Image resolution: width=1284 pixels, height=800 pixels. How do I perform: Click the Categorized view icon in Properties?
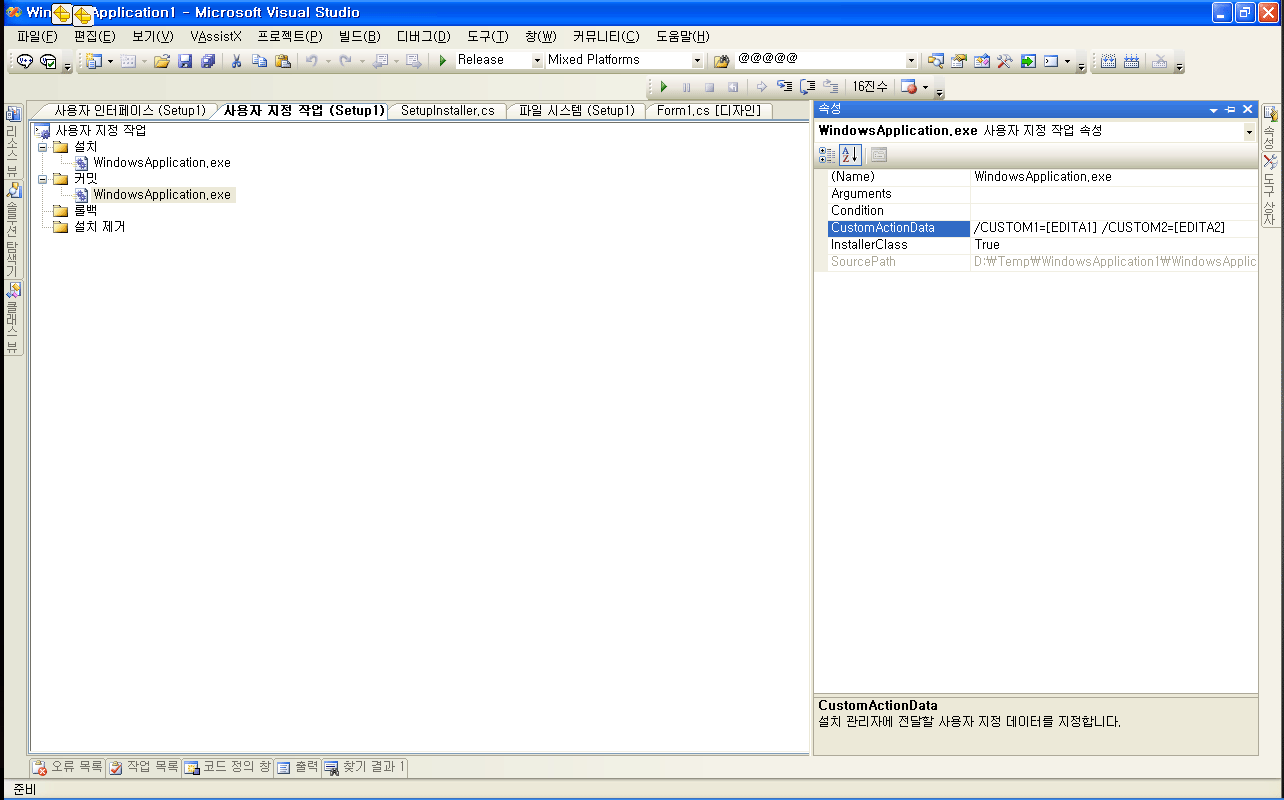click(x=827, y=155)
